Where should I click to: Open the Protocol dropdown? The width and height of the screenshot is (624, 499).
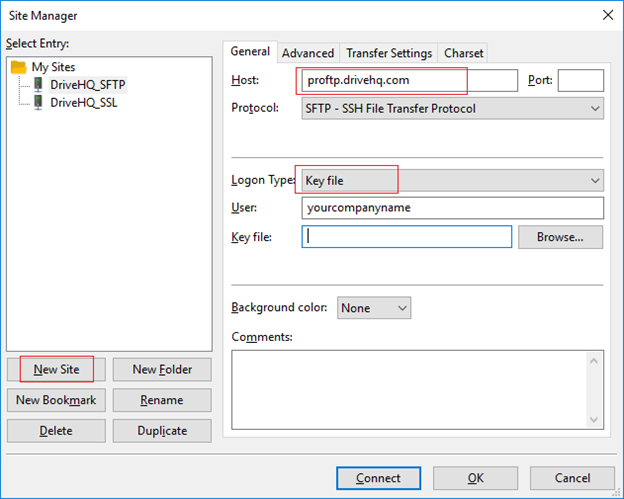[452, 108]
